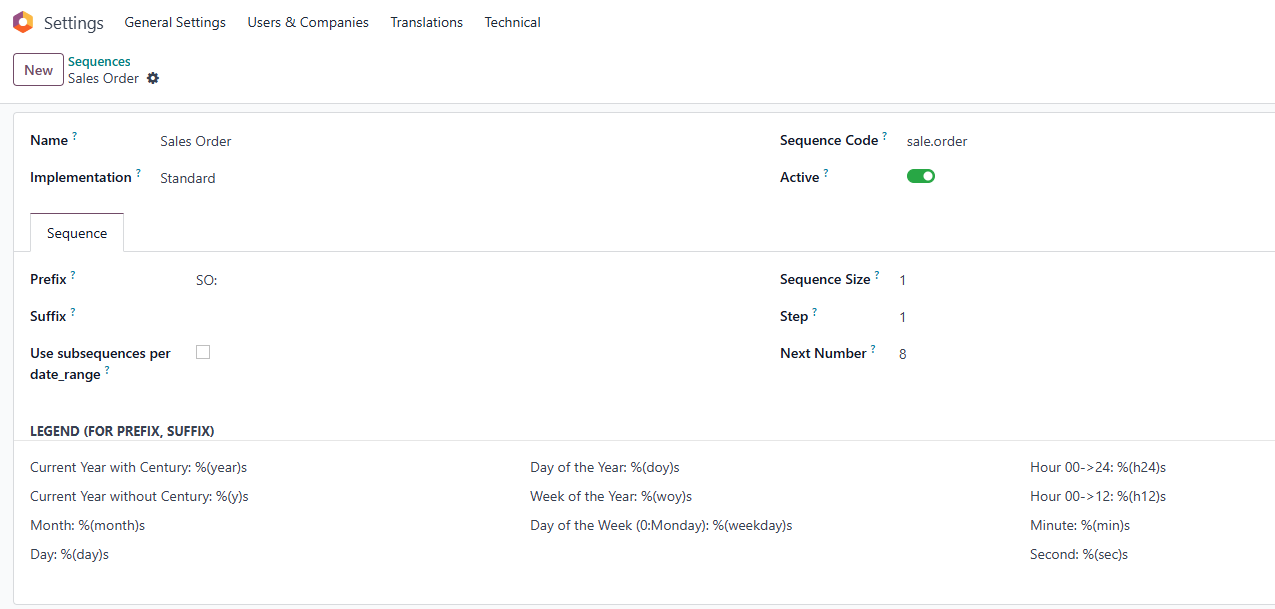
Task: Click the legend text Day: %(day)s
Action: (x=69, y=554)
